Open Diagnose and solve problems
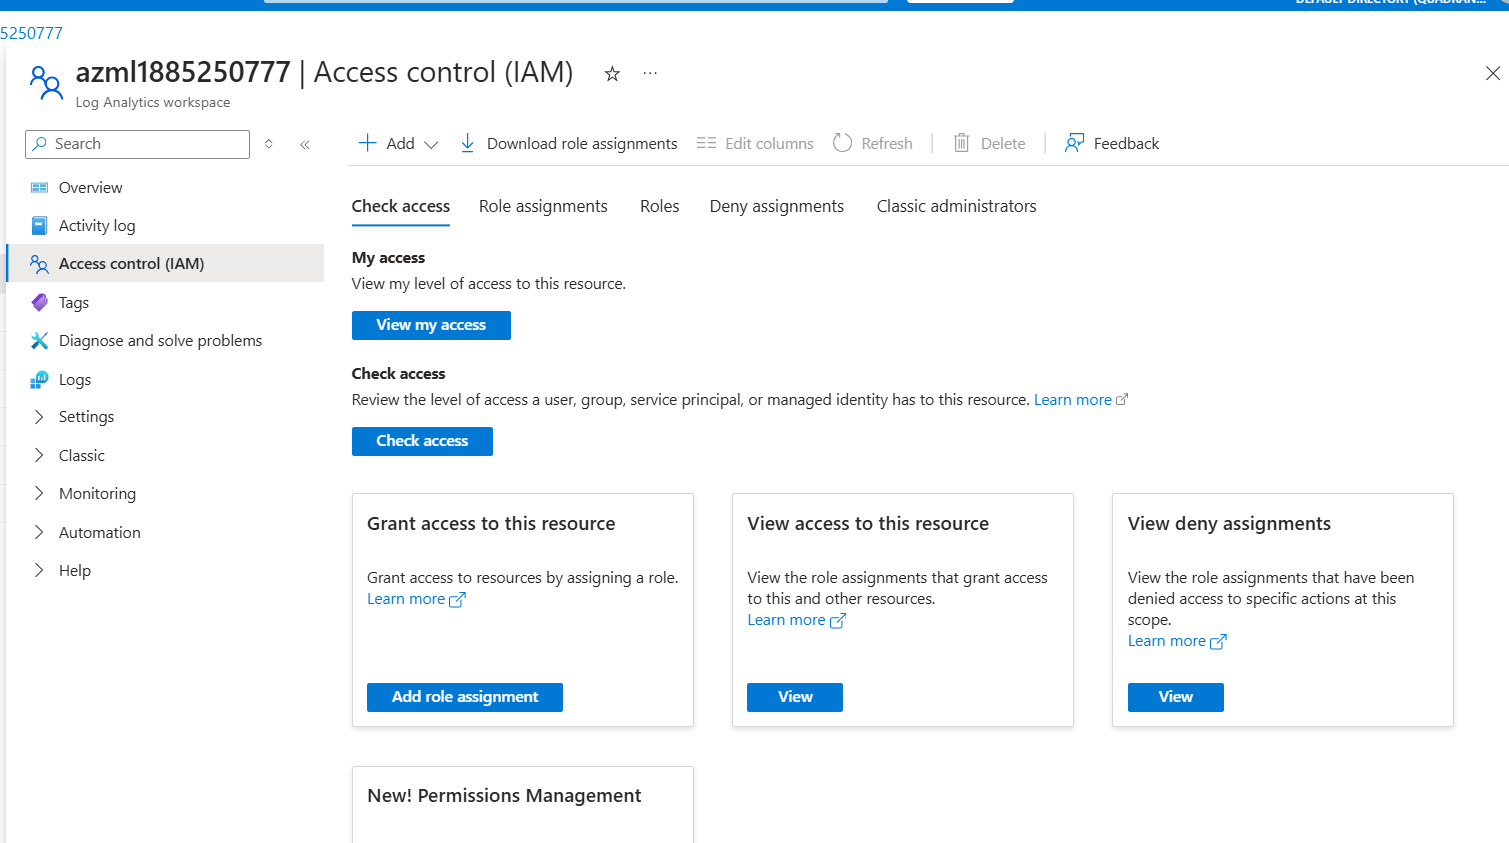This screenshot has width=1509, height=843. pos(160,341)
